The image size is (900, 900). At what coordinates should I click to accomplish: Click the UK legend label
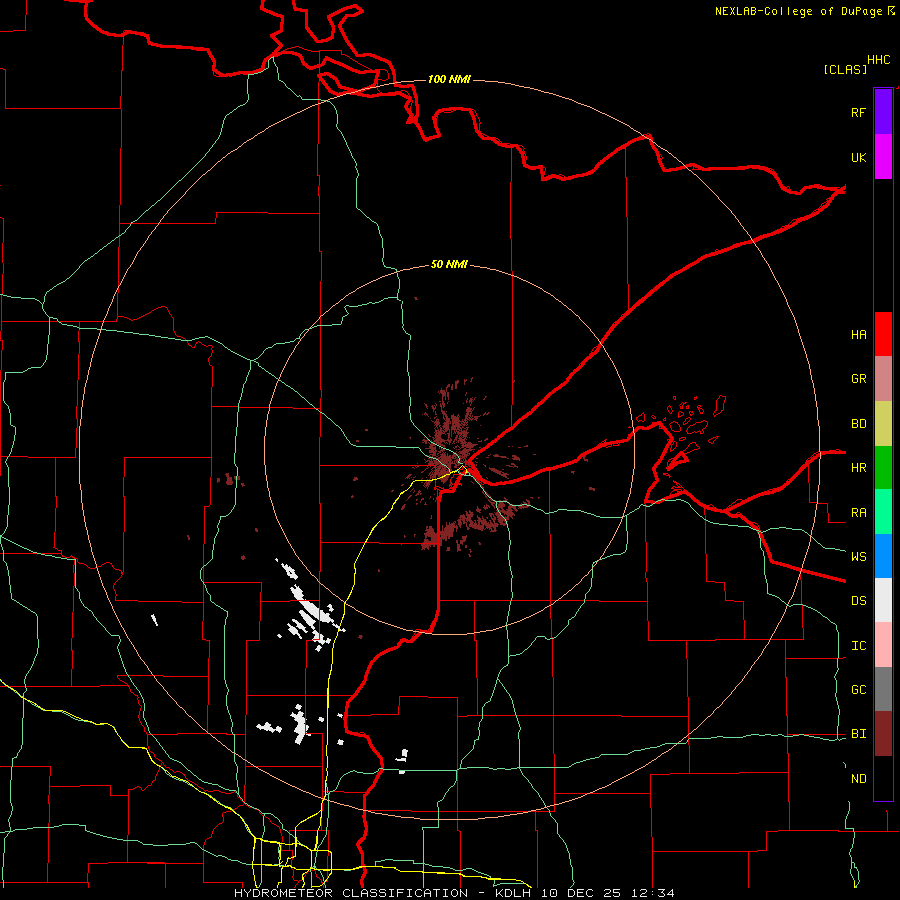[858, 157]
